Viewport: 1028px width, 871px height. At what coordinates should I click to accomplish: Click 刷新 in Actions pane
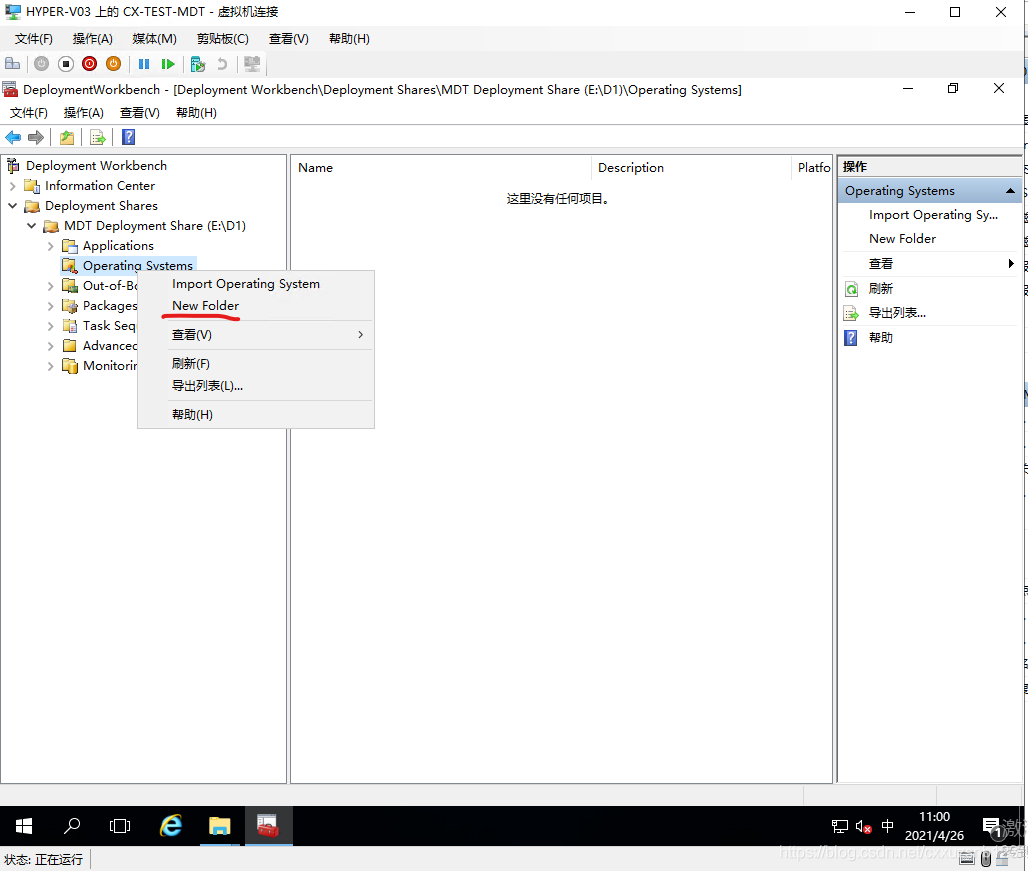click(x=880, y=289)
